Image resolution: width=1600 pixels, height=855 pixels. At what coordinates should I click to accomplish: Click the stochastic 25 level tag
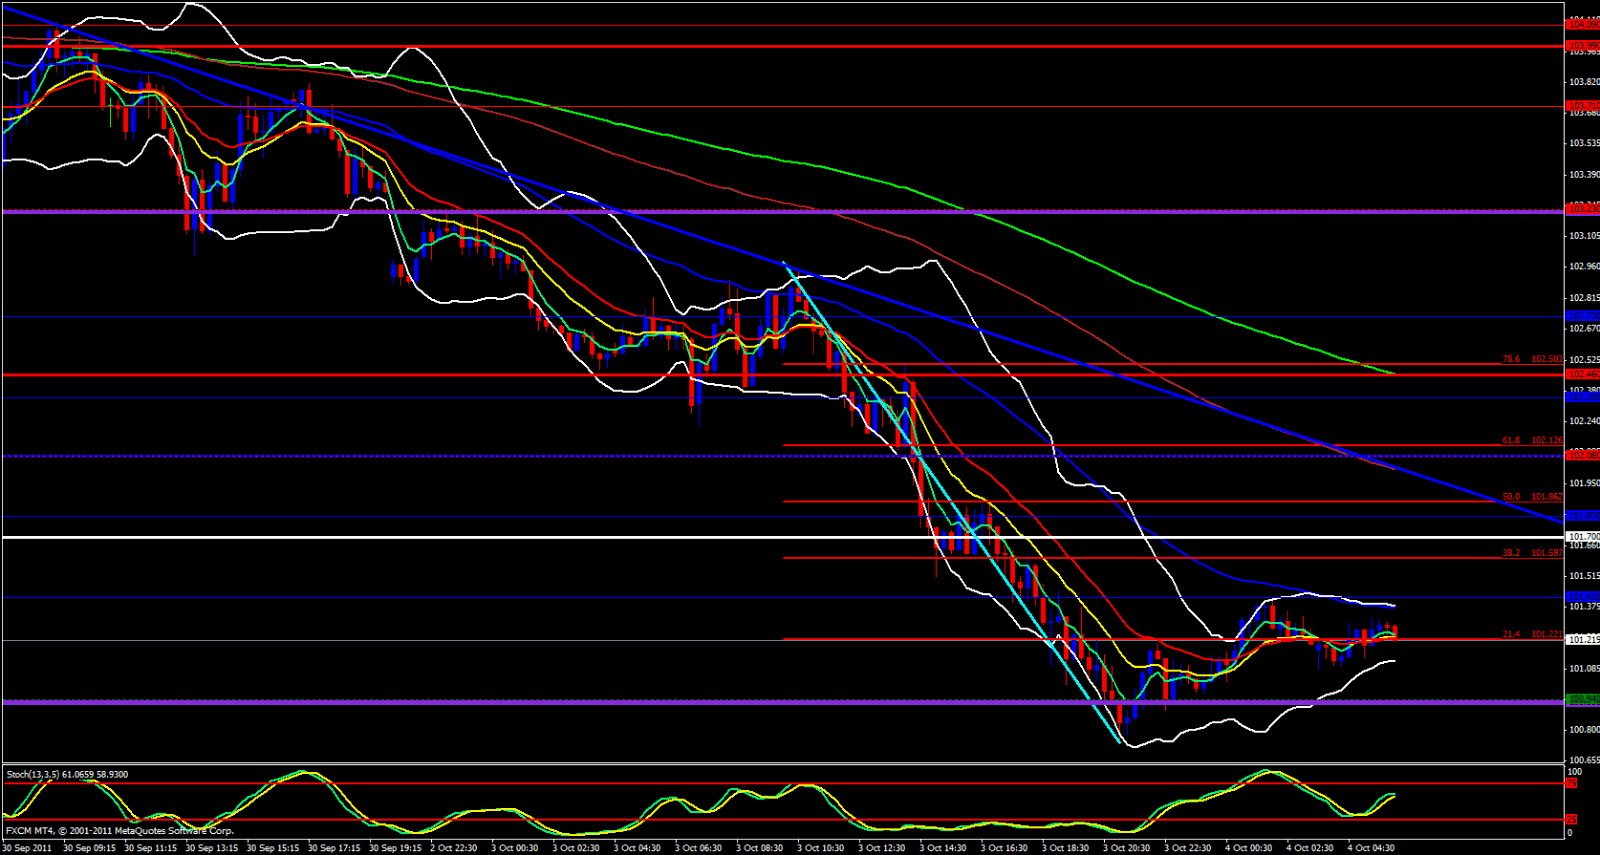coord(1574,820)
